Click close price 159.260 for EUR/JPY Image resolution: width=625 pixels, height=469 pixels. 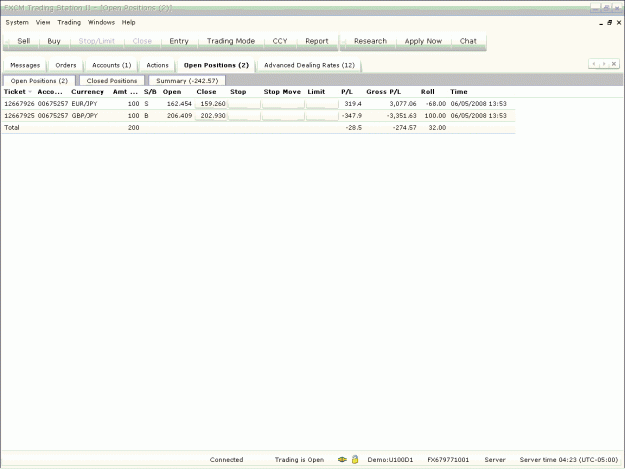(x=213, y=104)
